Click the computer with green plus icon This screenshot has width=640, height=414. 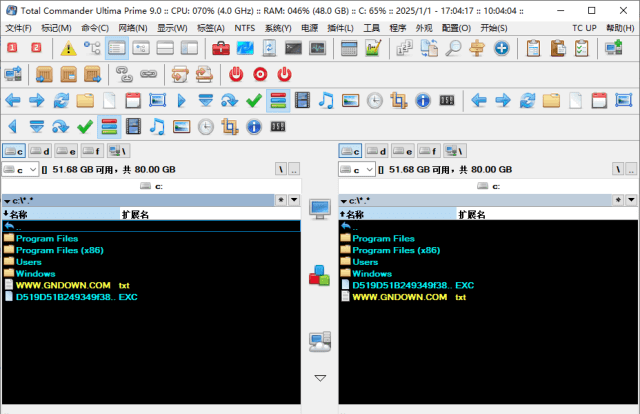click(x=613, y=48)
